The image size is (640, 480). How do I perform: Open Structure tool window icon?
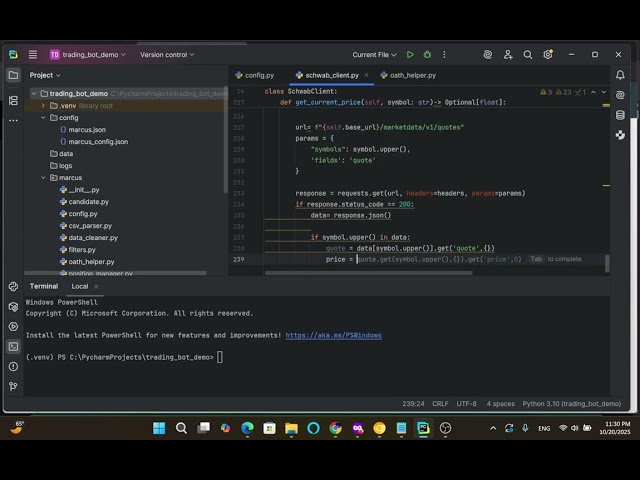(x=13, y=100)
